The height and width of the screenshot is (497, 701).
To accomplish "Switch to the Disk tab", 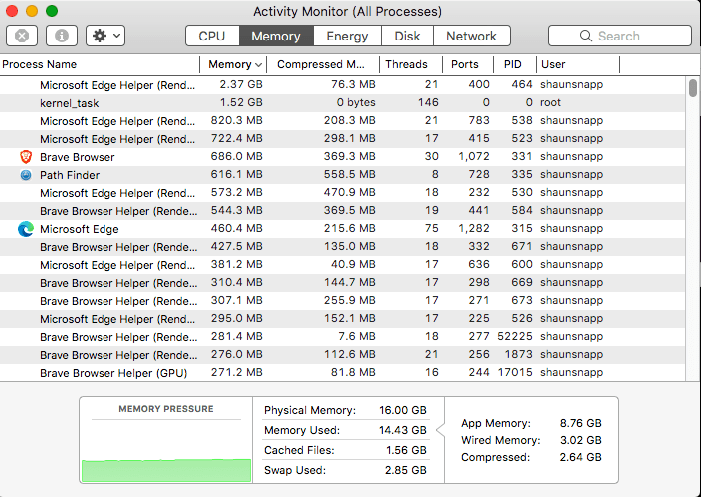I will 407,36.
